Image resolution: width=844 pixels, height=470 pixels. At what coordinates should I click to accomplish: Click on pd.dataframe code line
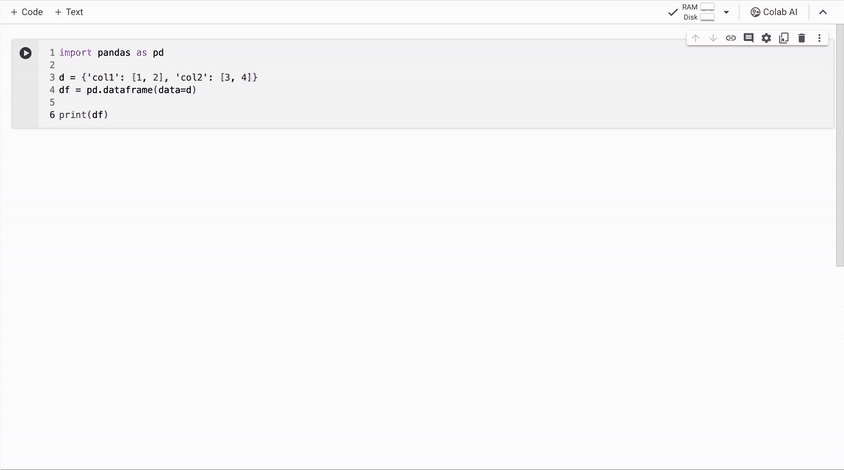pyautogui.click(x=128, y=90)
